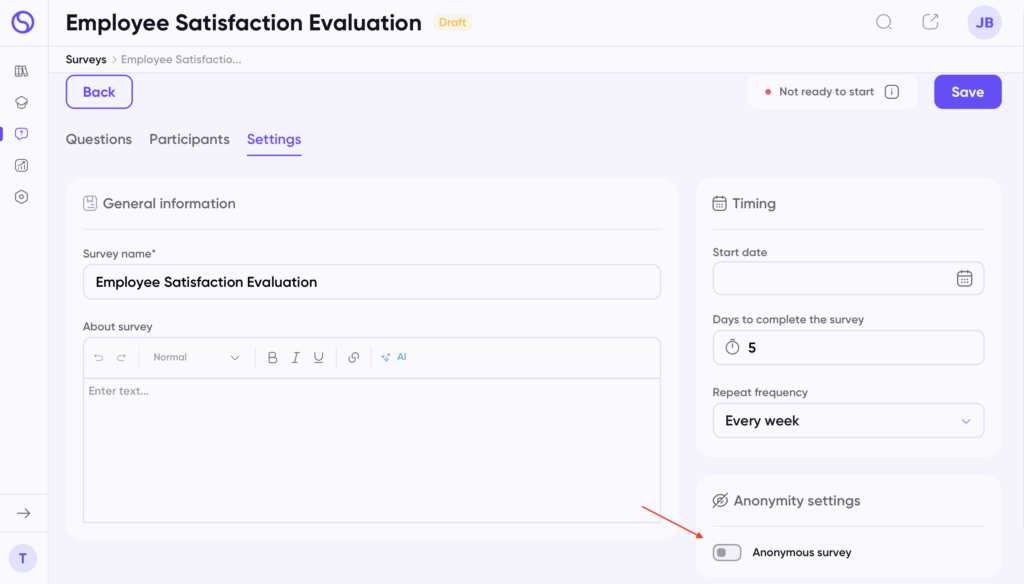Insert a link using the link icon
Viewport: 1024px width, 584px height.
click(353, 357)
